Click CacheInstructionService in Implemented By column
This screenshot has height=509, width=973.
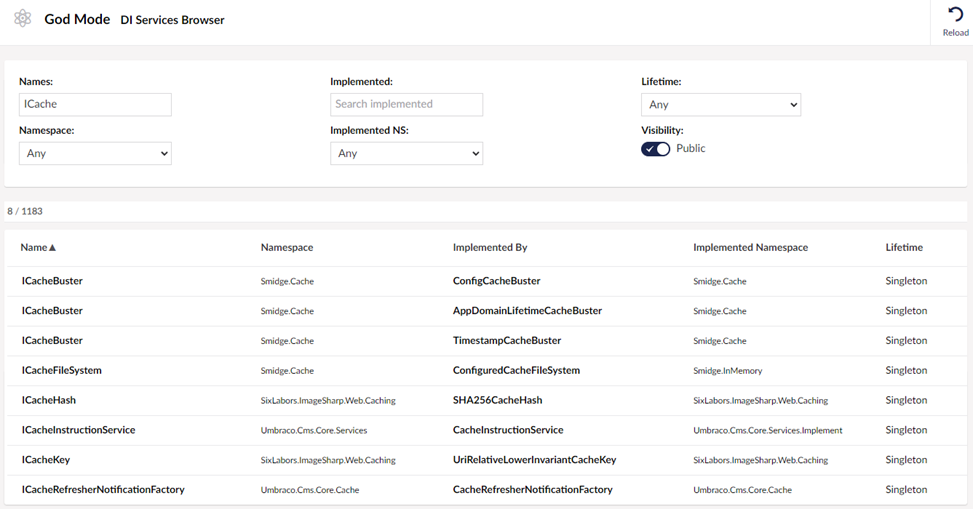coord(508,430)
